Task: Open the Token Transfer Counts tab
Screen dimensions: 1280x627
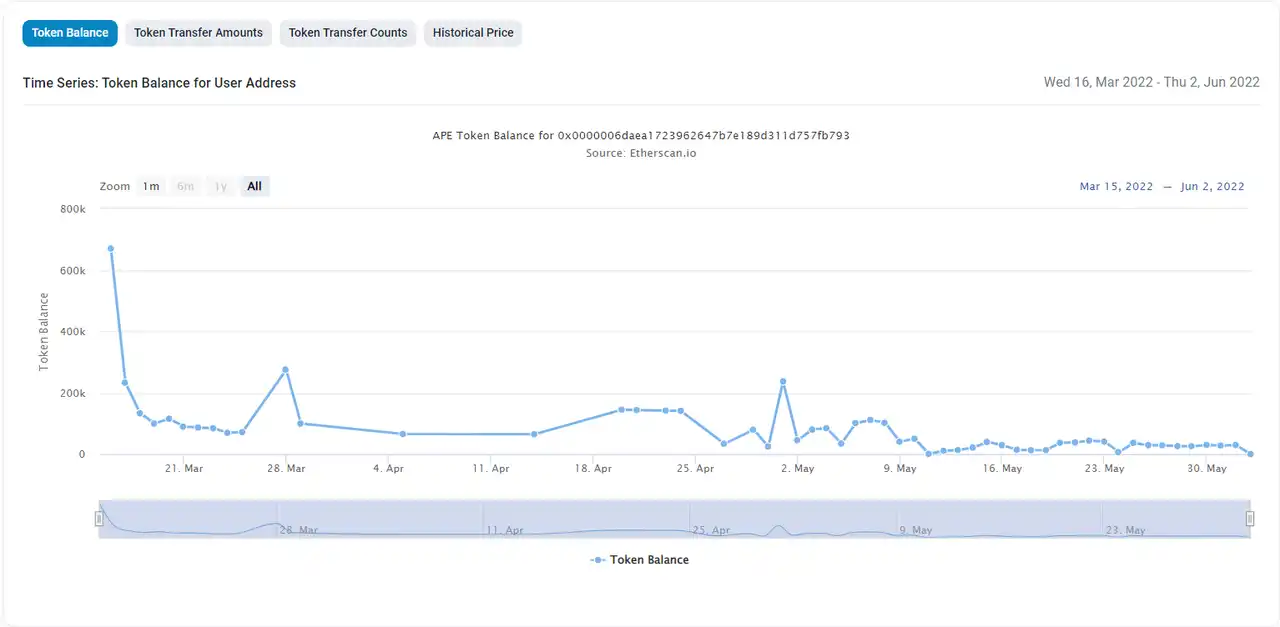Action: coord(348,33)
